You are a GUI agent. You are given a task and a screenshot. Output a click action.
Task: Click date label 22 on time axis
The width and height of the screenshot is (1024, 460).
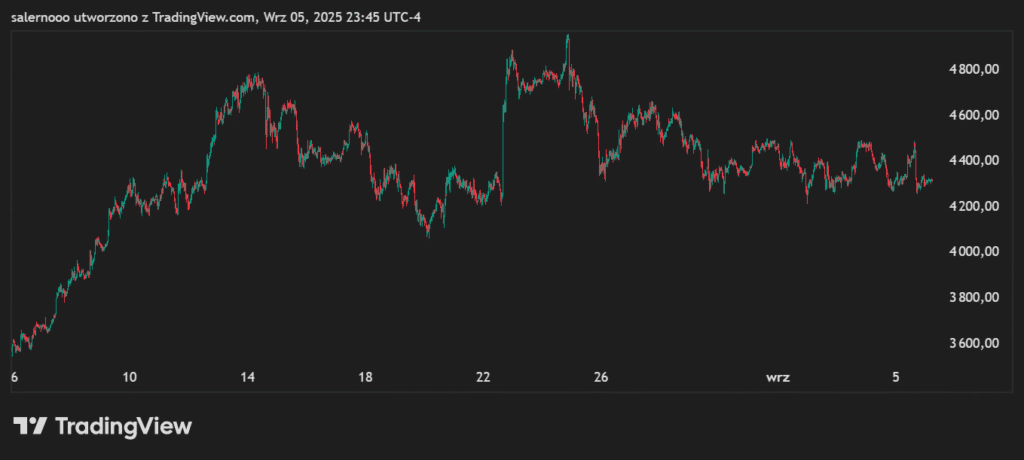(483, 377)
